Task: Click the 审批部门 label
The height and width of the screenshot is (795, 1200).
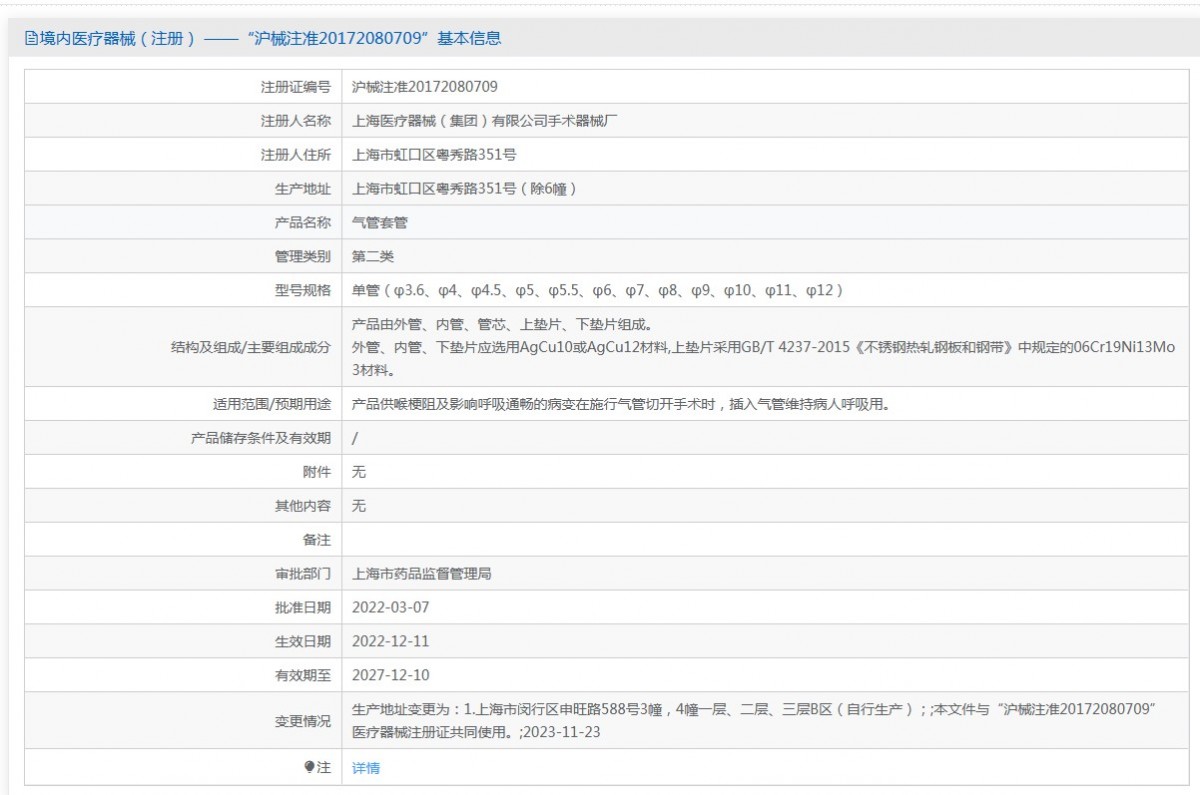Action: [303, 574]
